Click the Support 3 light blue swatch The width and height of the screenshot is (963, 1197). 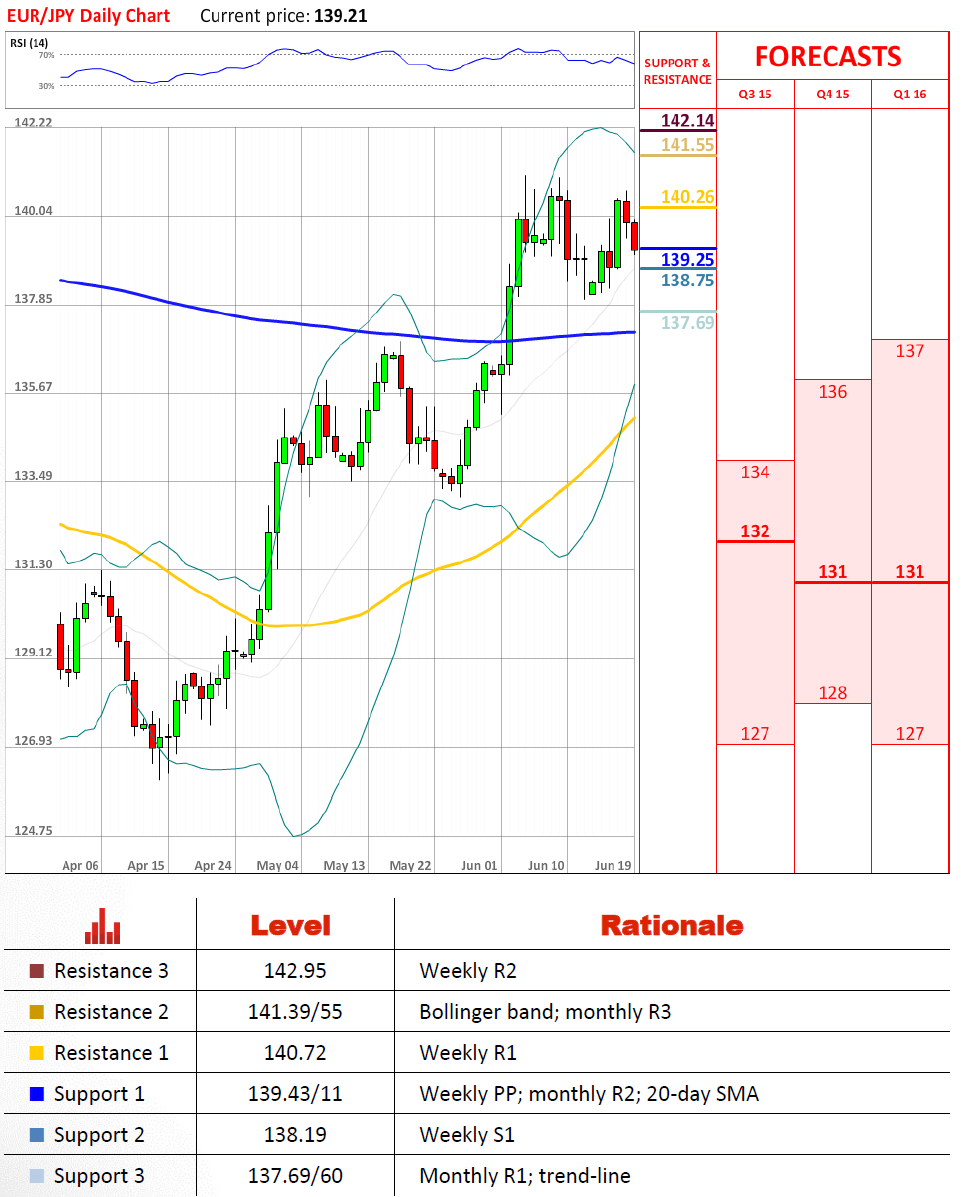pyautogui.click(x=37, y=1176)
